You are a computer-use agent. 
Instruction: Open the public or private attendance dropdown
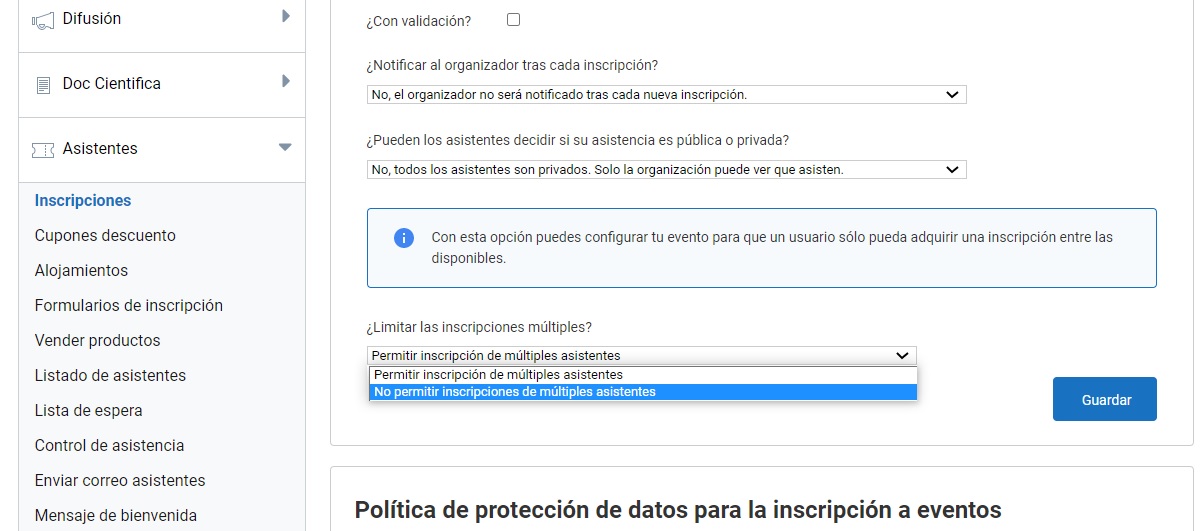(666, 170)
